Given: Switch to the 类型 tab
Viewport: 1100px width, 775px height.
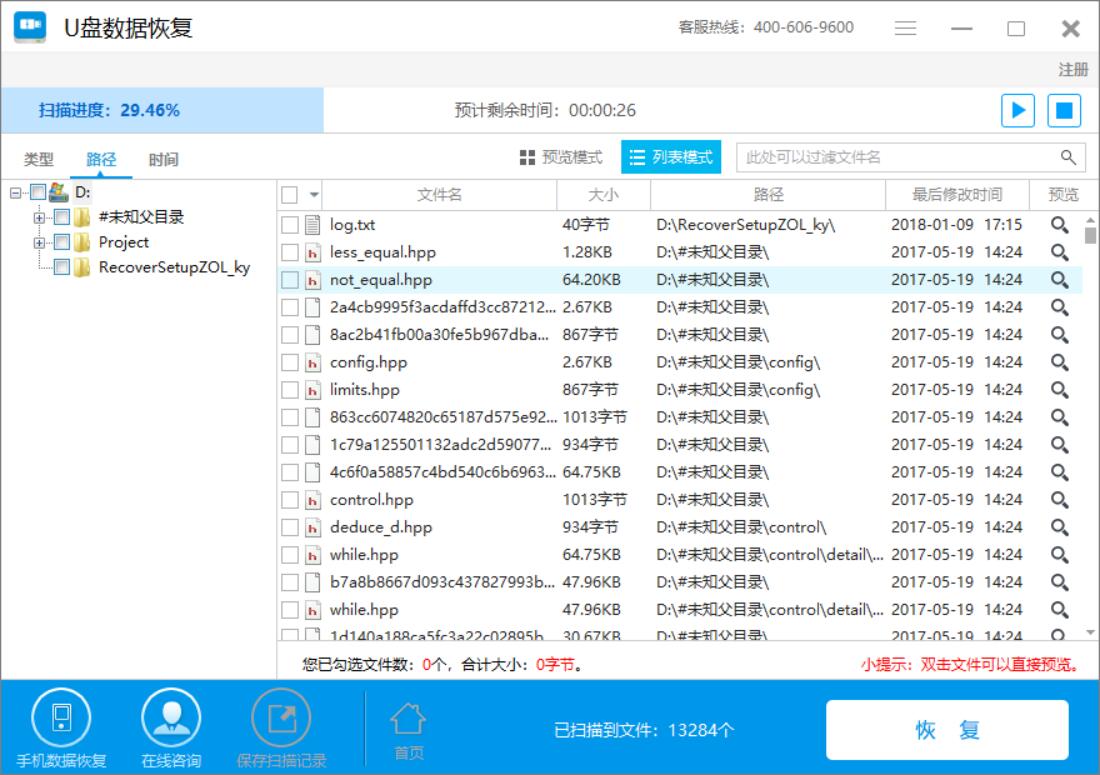Looking at the screenshot, I should tap(39, 159).
